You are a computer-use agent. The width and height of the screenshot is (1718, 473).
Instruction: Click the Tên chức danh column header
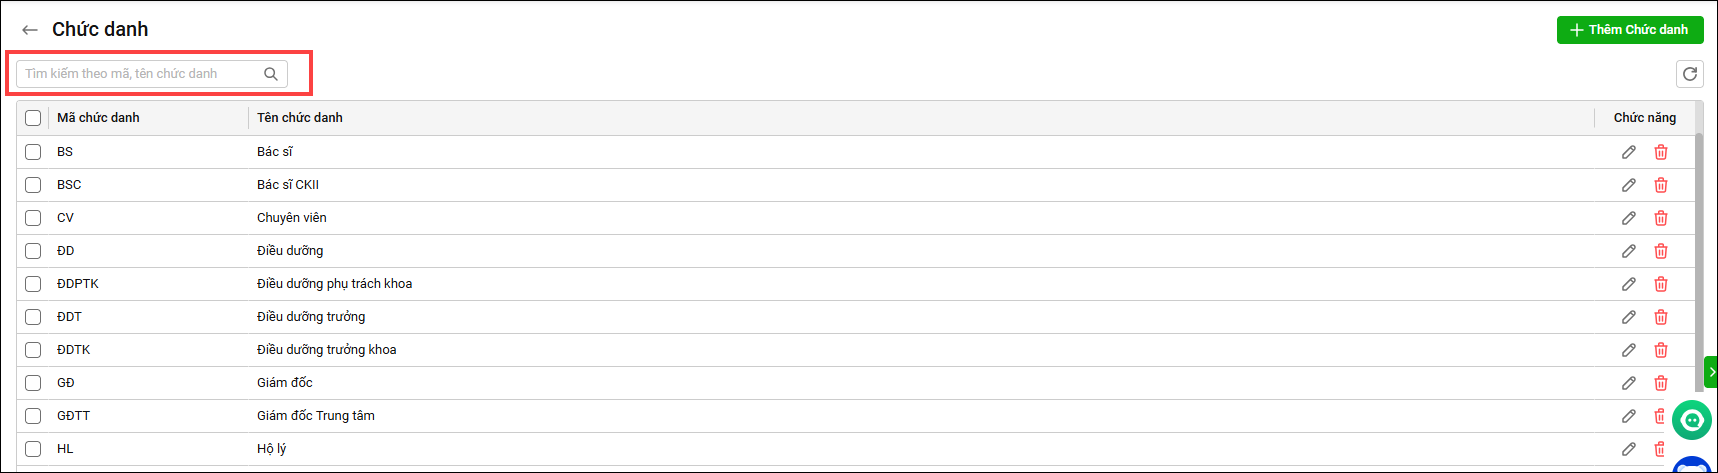click(x=300, y=118)
